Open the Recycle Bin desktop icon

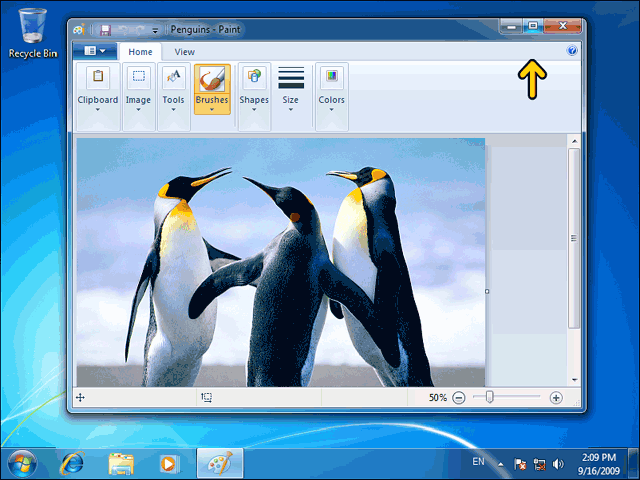tap(33, 33)
